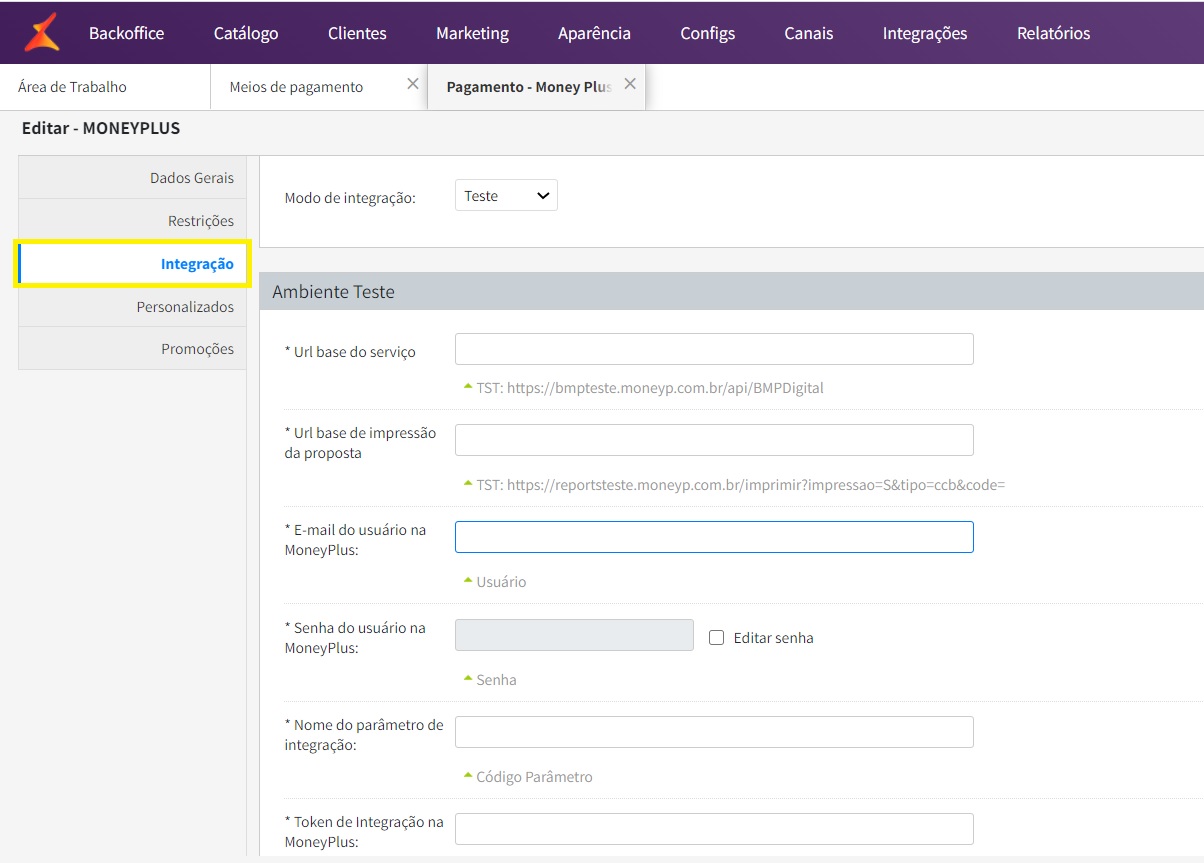This screenshot has height=863, width=1204.
Task: Click the reportsteste.moneyp.com.br hint text
Action: tap(740, 485)
